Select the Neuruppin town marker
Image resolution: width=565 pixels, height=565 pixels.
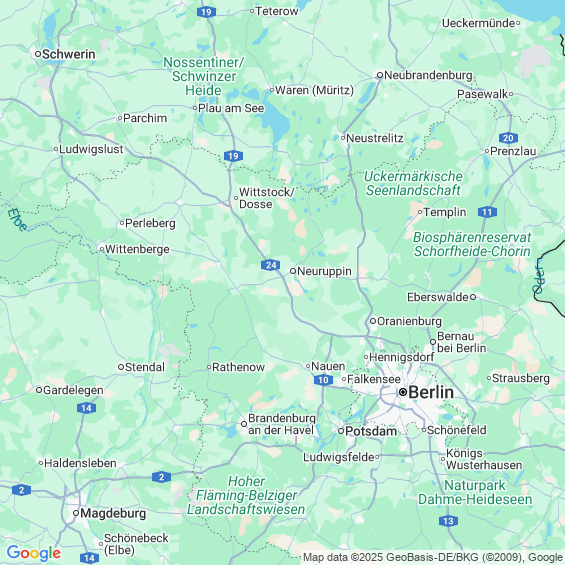point(293,271)
